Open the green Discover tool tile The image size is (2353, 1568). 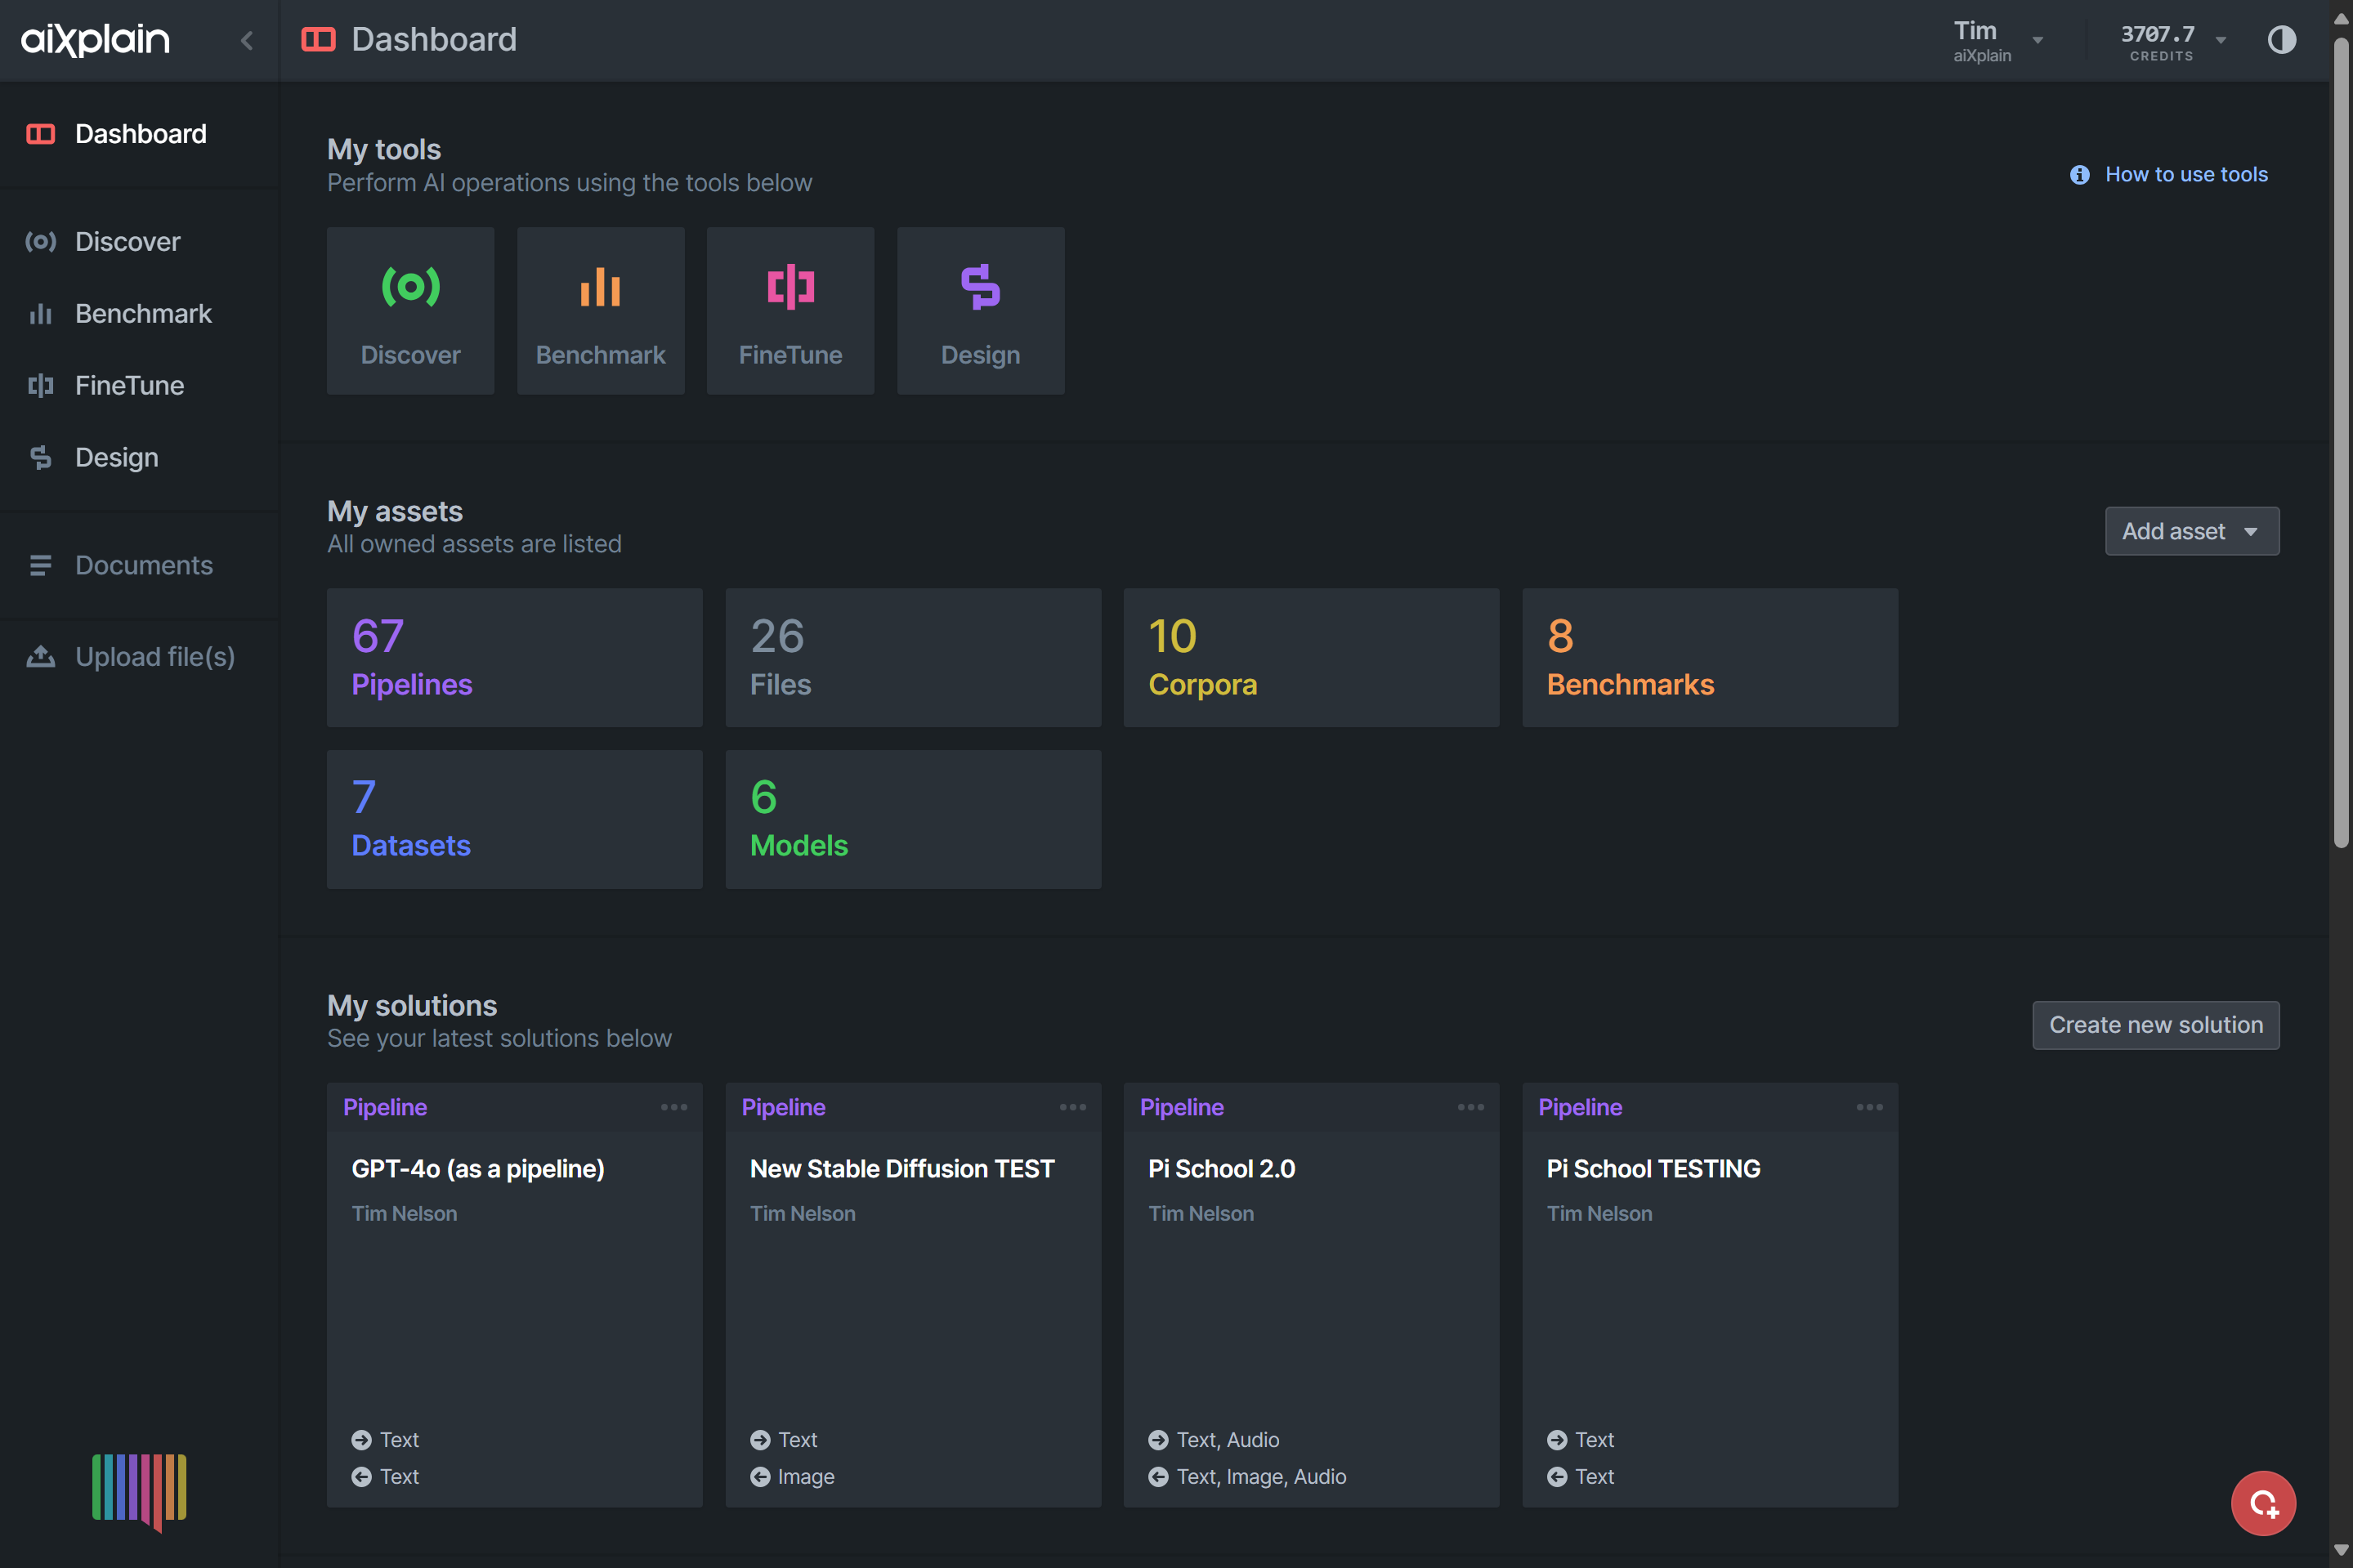pos(410,310)
